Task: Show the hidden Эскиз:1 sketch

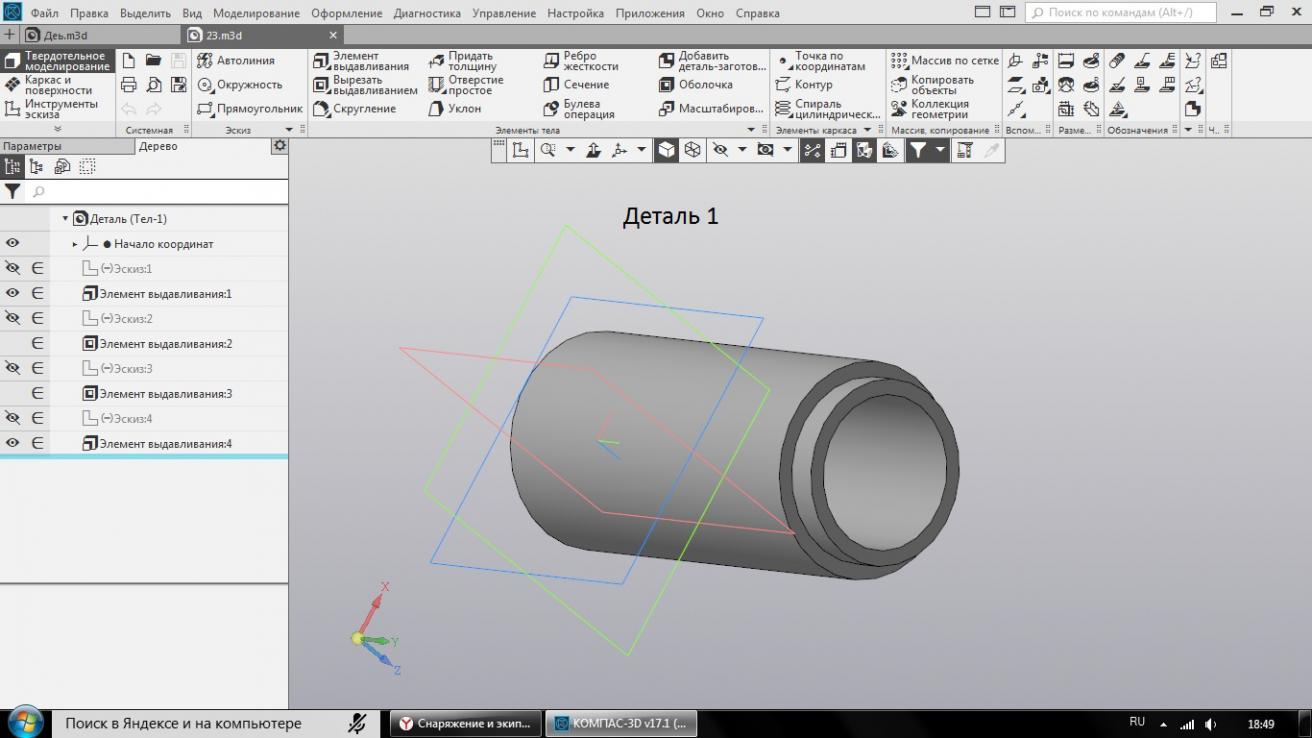Action: tap(13, 269)
